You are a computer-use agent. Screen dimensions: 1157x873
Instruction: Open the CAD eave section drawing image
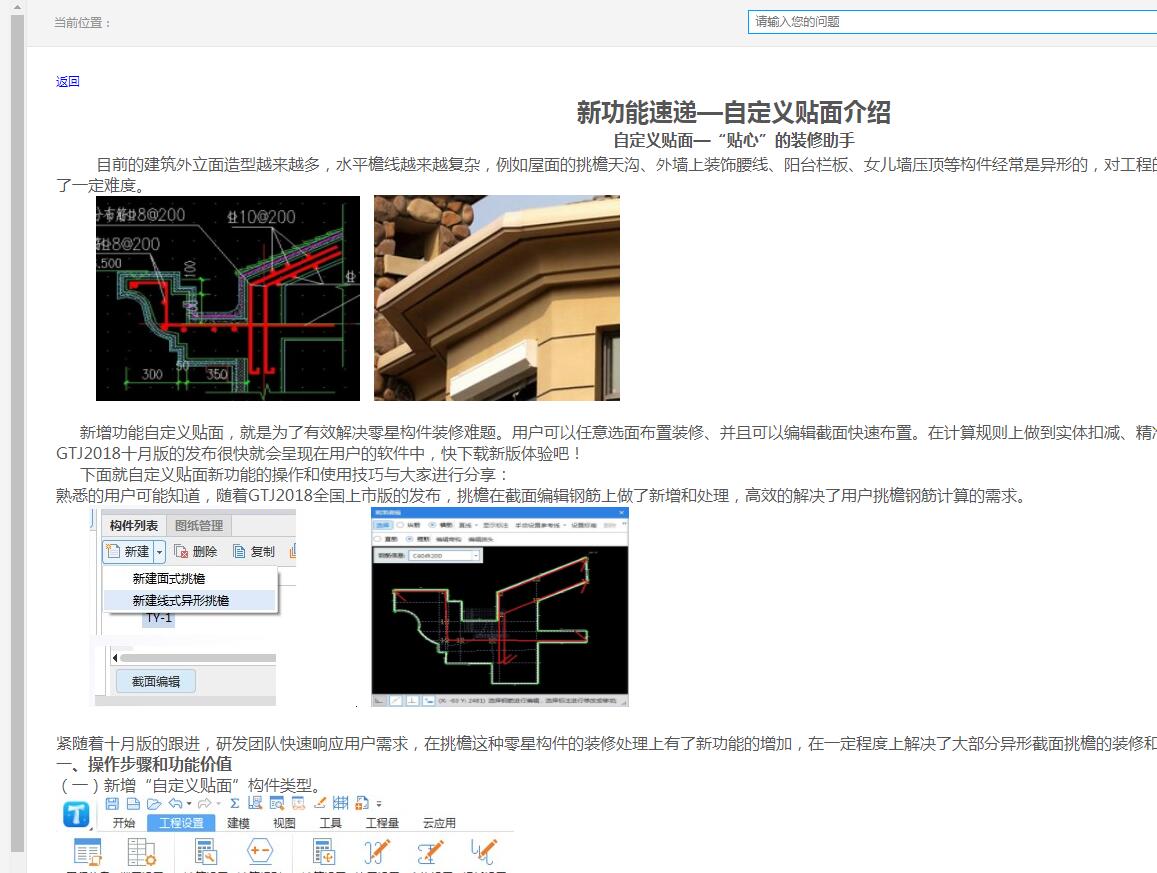(228, 298)
